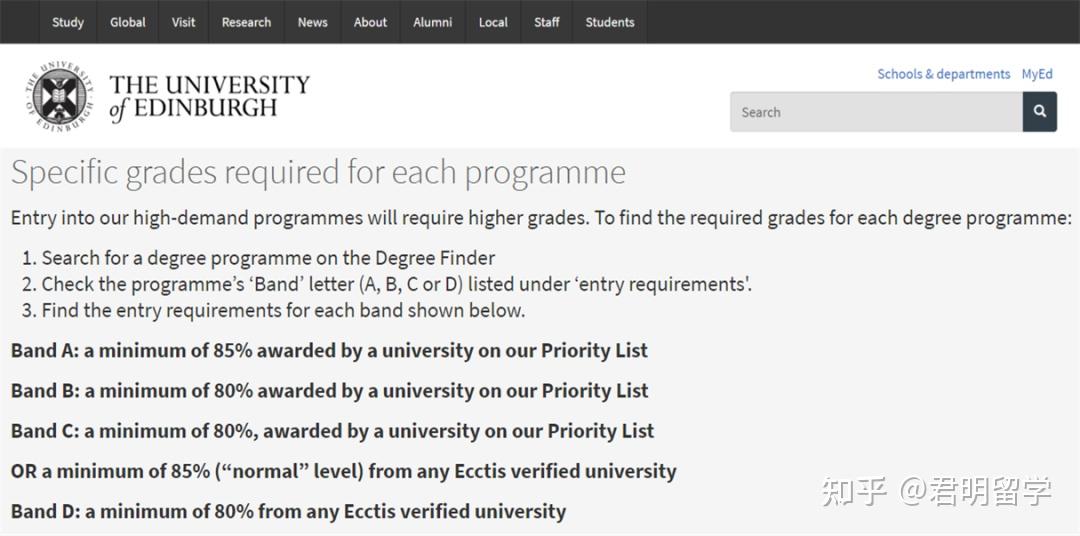Focus the Search input field

click(x=876, y=112)
